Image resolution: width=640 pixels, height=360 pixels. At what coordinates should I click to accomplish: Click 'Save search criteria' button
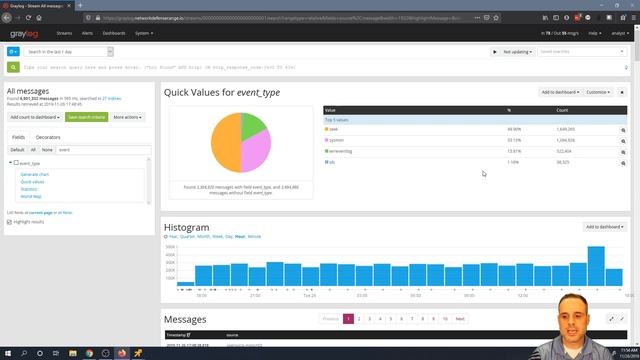(x=87, y=117)
